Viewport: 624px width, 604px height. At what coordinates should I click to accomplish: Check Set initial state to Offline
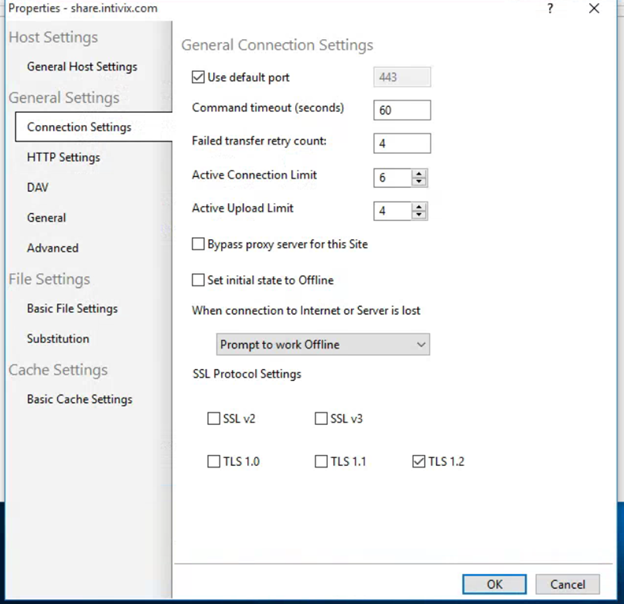coord(198,280)
